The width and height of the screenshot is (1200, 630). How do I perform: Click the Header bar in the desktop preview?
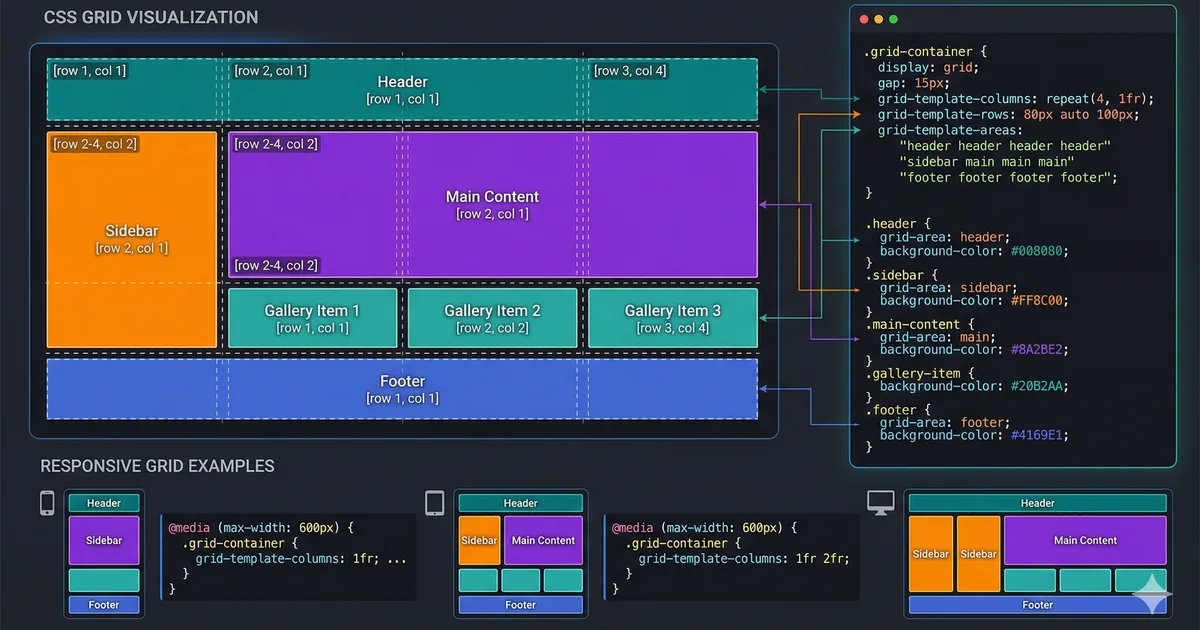tap(1037, 503)
